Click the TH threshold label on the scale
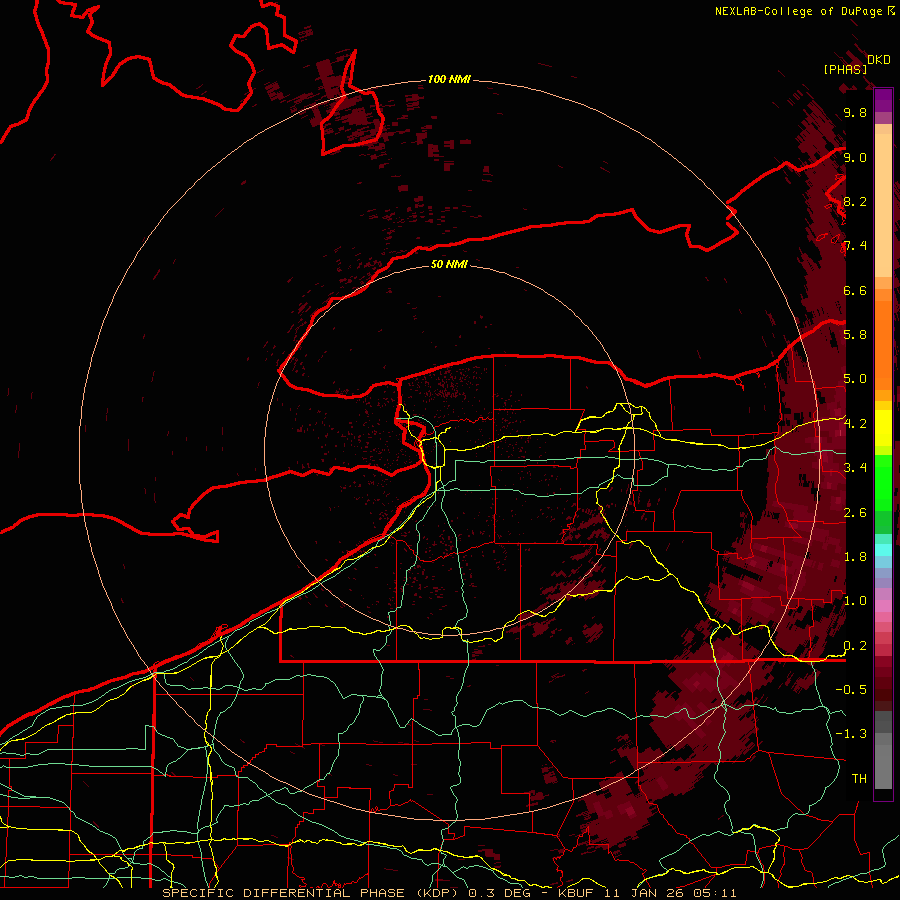900x900 pixels. click(x=859, y=779)
